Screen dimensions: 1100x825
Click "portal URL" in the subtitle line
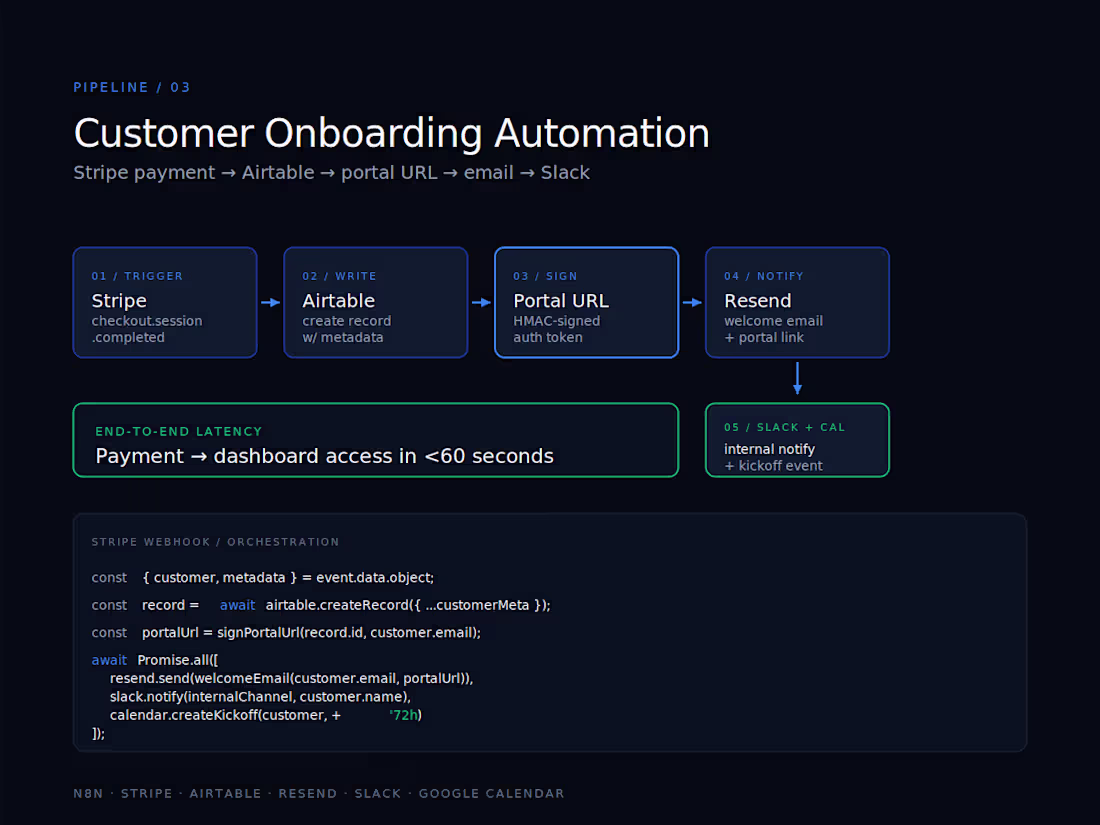pos(389,173)
